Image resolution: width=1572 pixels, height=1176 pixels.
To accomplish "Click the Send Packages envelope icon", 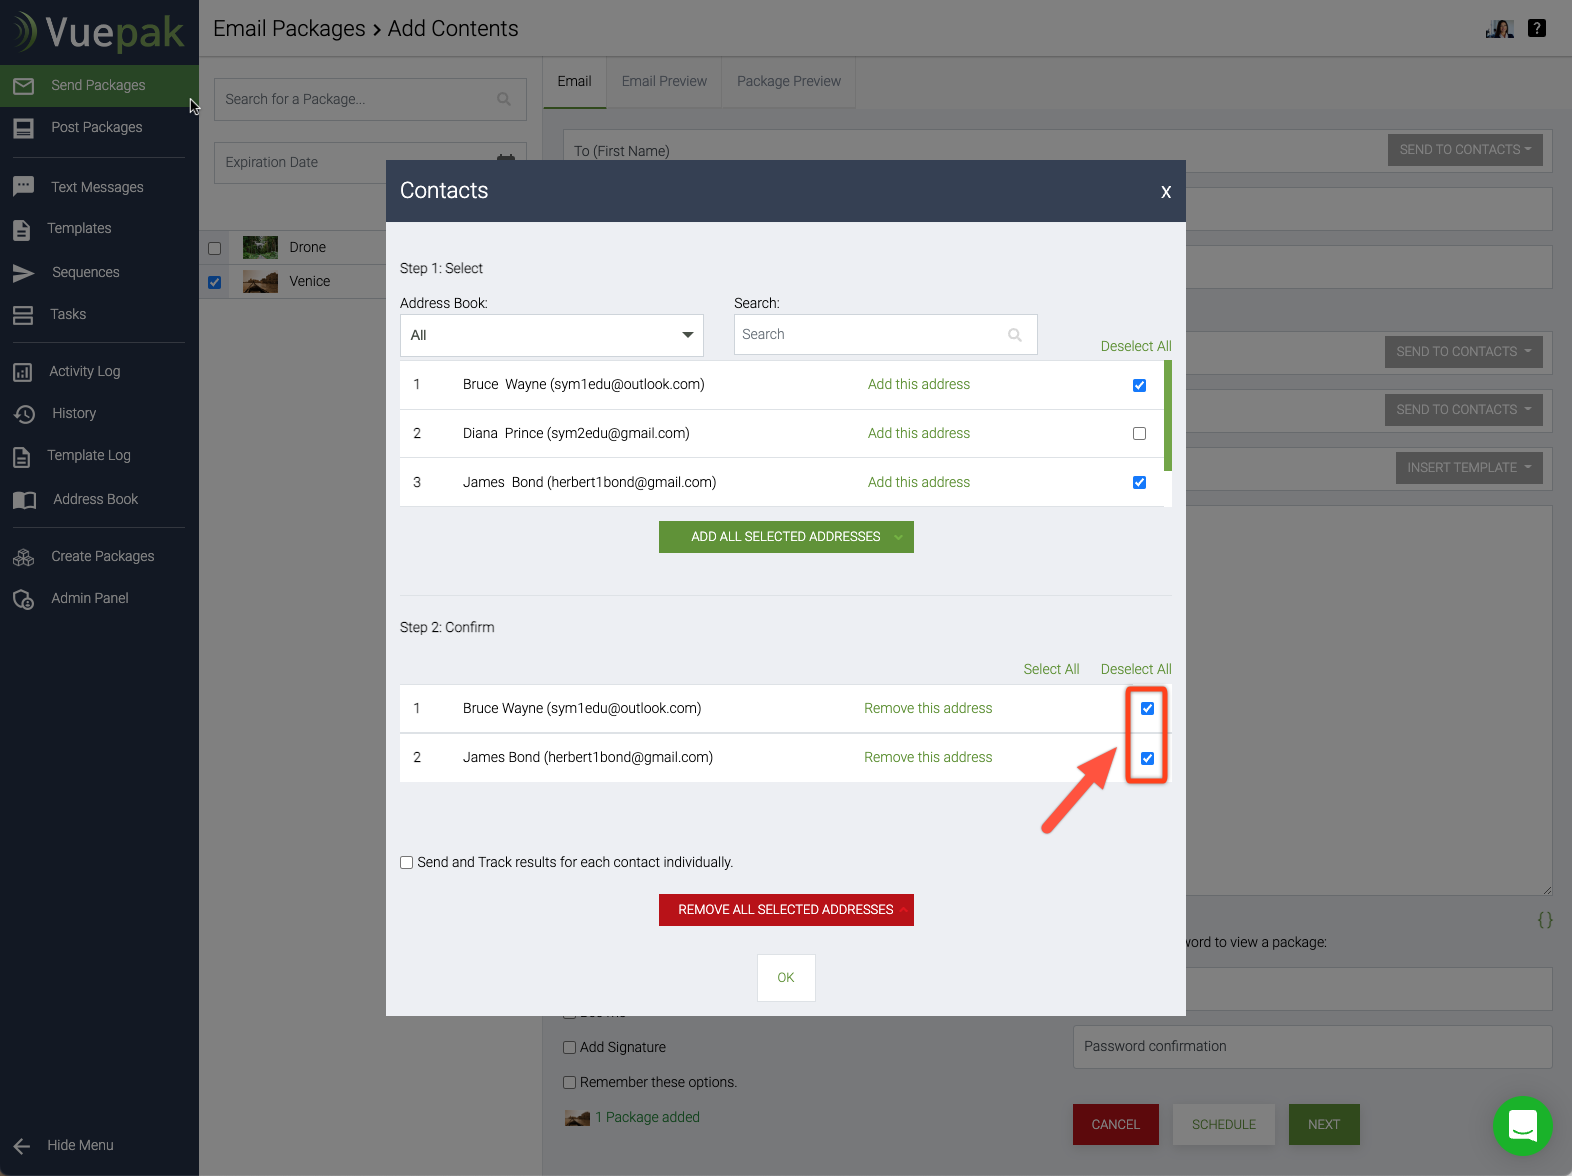I will pos(24,86).
